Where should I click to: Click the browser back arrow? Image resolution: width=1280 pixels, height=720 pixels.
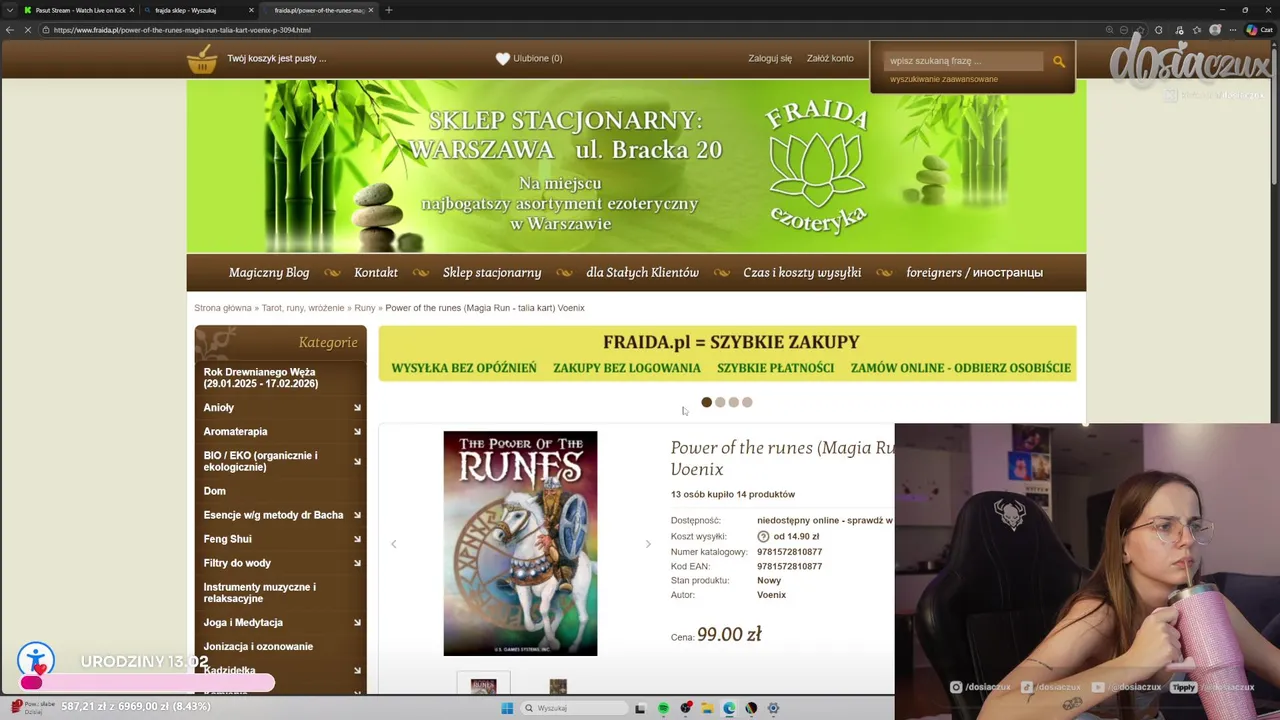click(x=10, y=30)
